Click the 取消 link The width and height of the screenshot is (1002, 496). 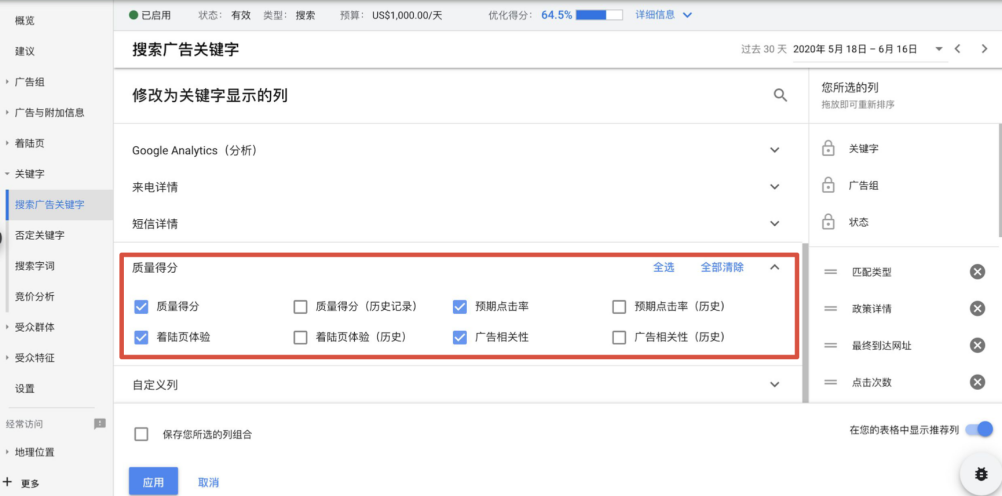[x=208, y=483]
